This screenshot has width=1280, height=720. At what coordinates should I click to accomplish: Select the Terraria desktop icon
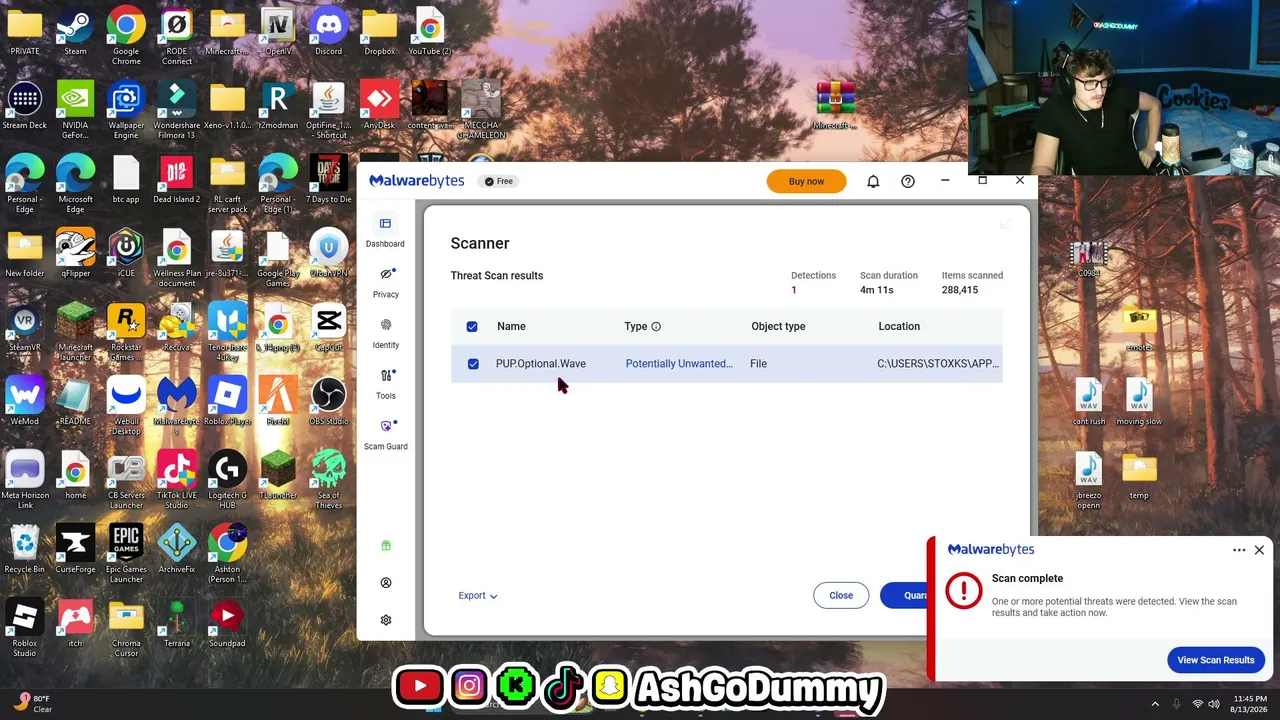click(176, 623)
